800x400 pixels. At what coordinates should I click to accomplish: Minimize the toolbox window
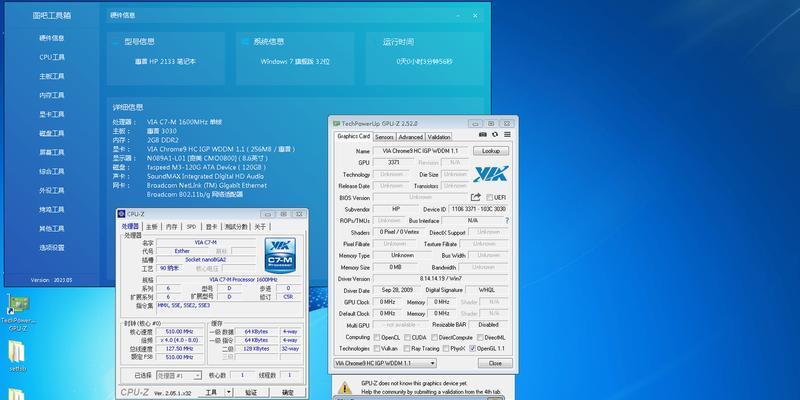[460, 16]
